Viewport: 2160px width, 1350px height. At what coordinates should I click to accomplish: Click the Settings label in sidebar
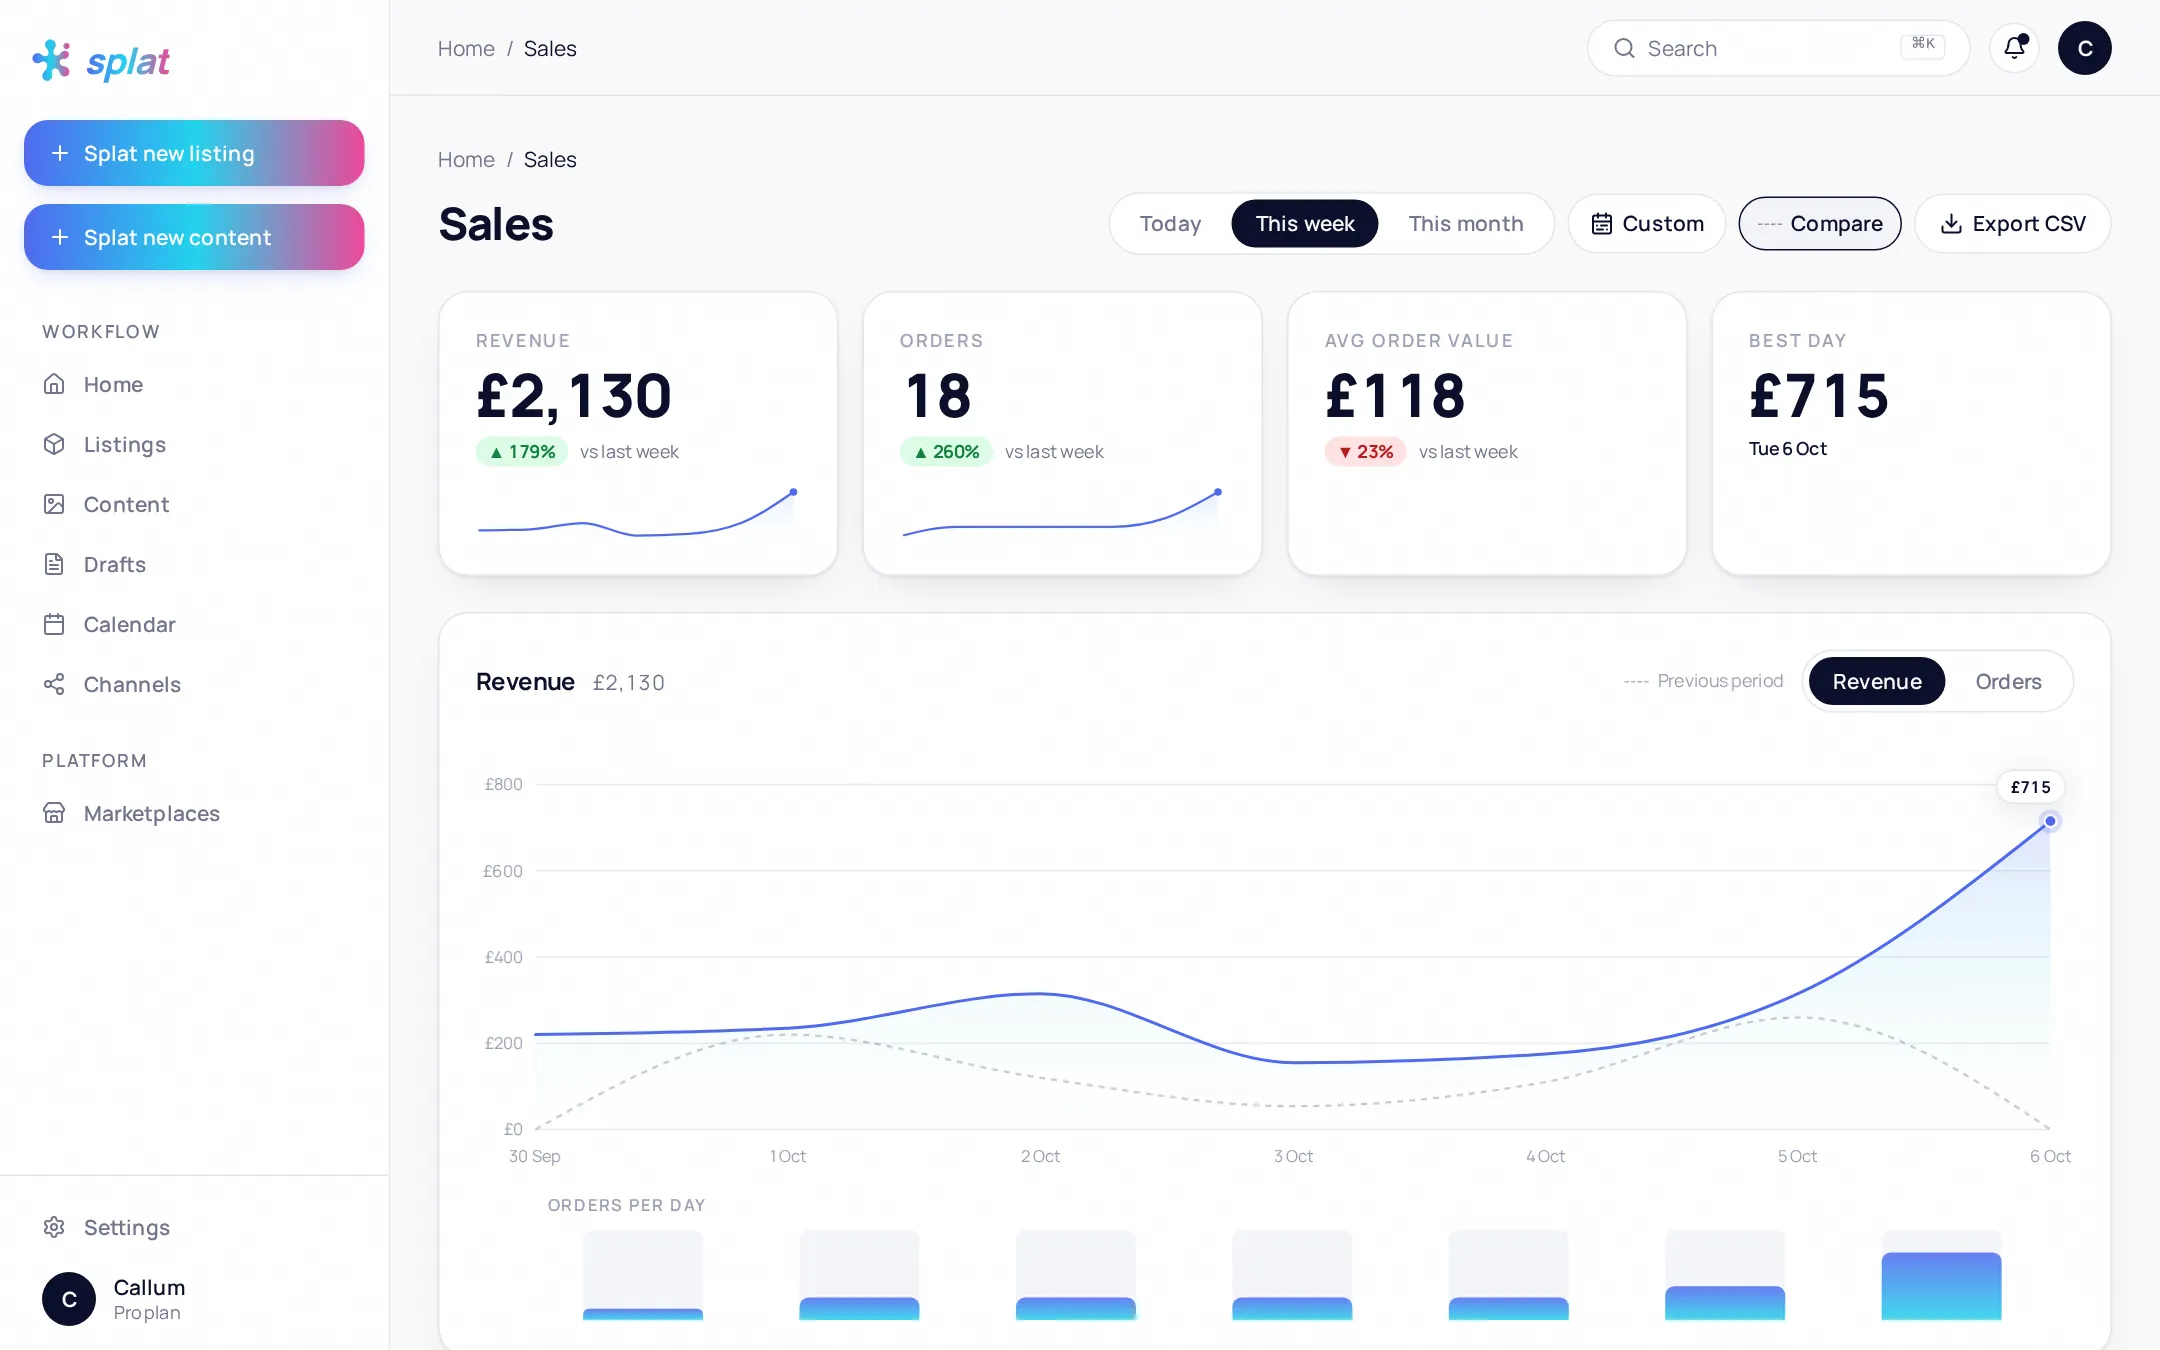point(127,1227)
